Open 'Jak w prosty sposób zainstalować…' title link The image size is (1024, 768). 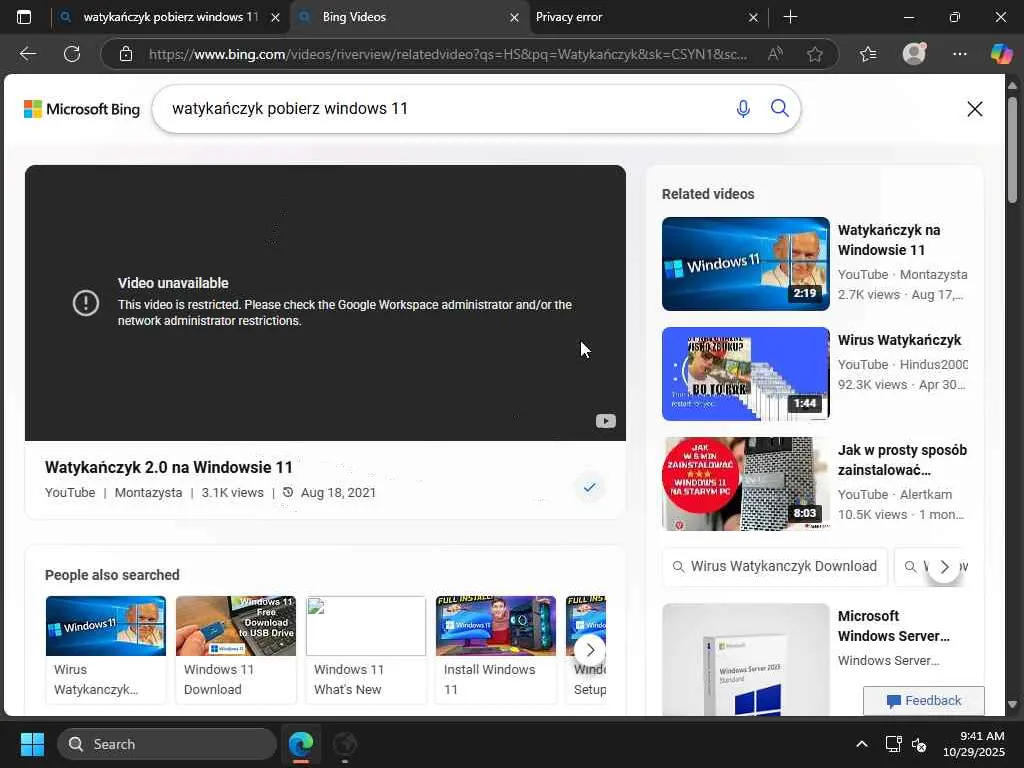902,460
